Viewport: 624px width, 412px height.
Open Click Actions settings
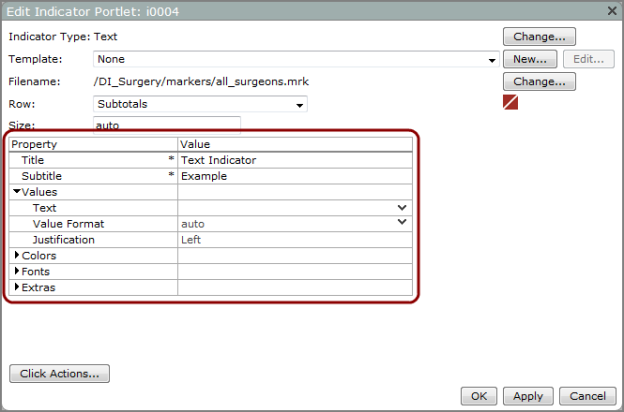[x=59, y=373]
